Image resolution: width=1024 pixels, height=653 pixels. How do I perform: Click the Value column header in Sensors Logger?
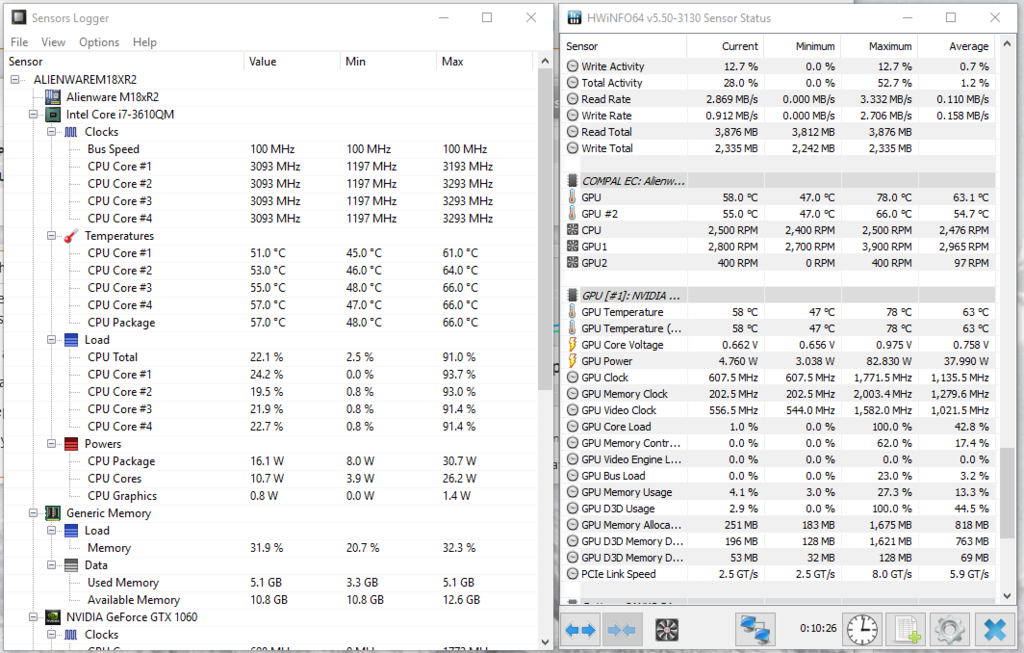pos(292,61)
